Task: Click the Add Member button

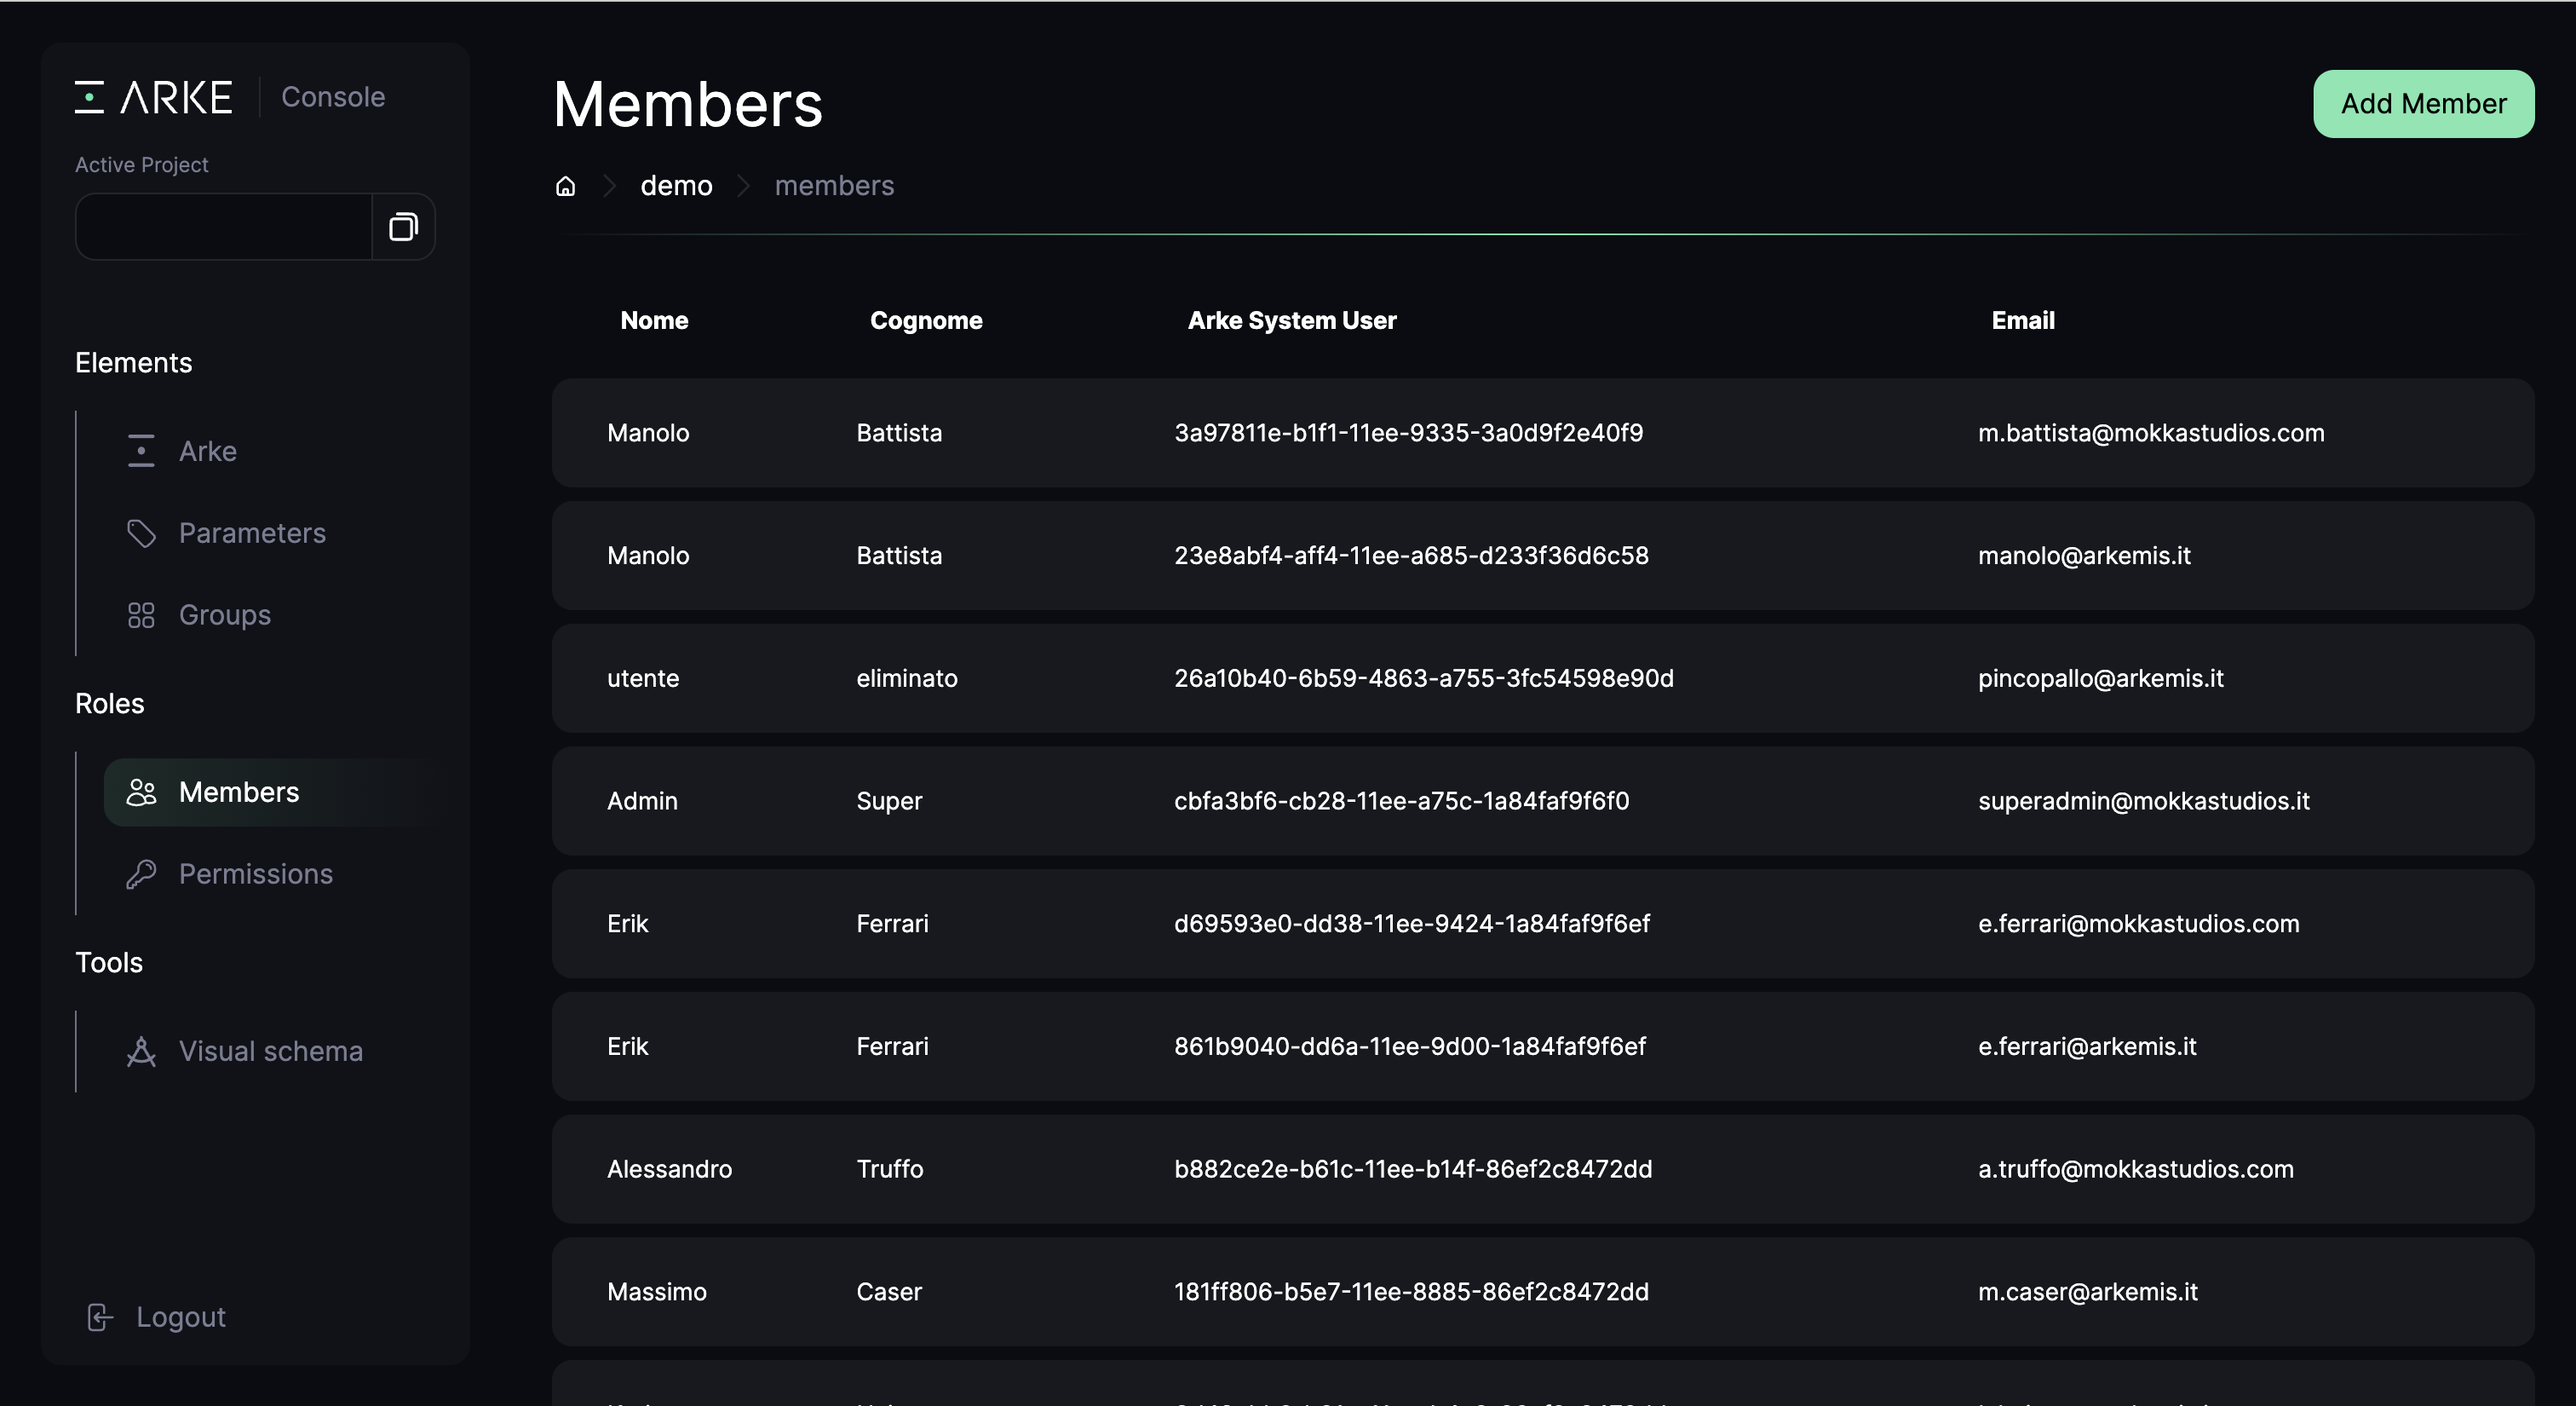Action: coord(2424,103)
